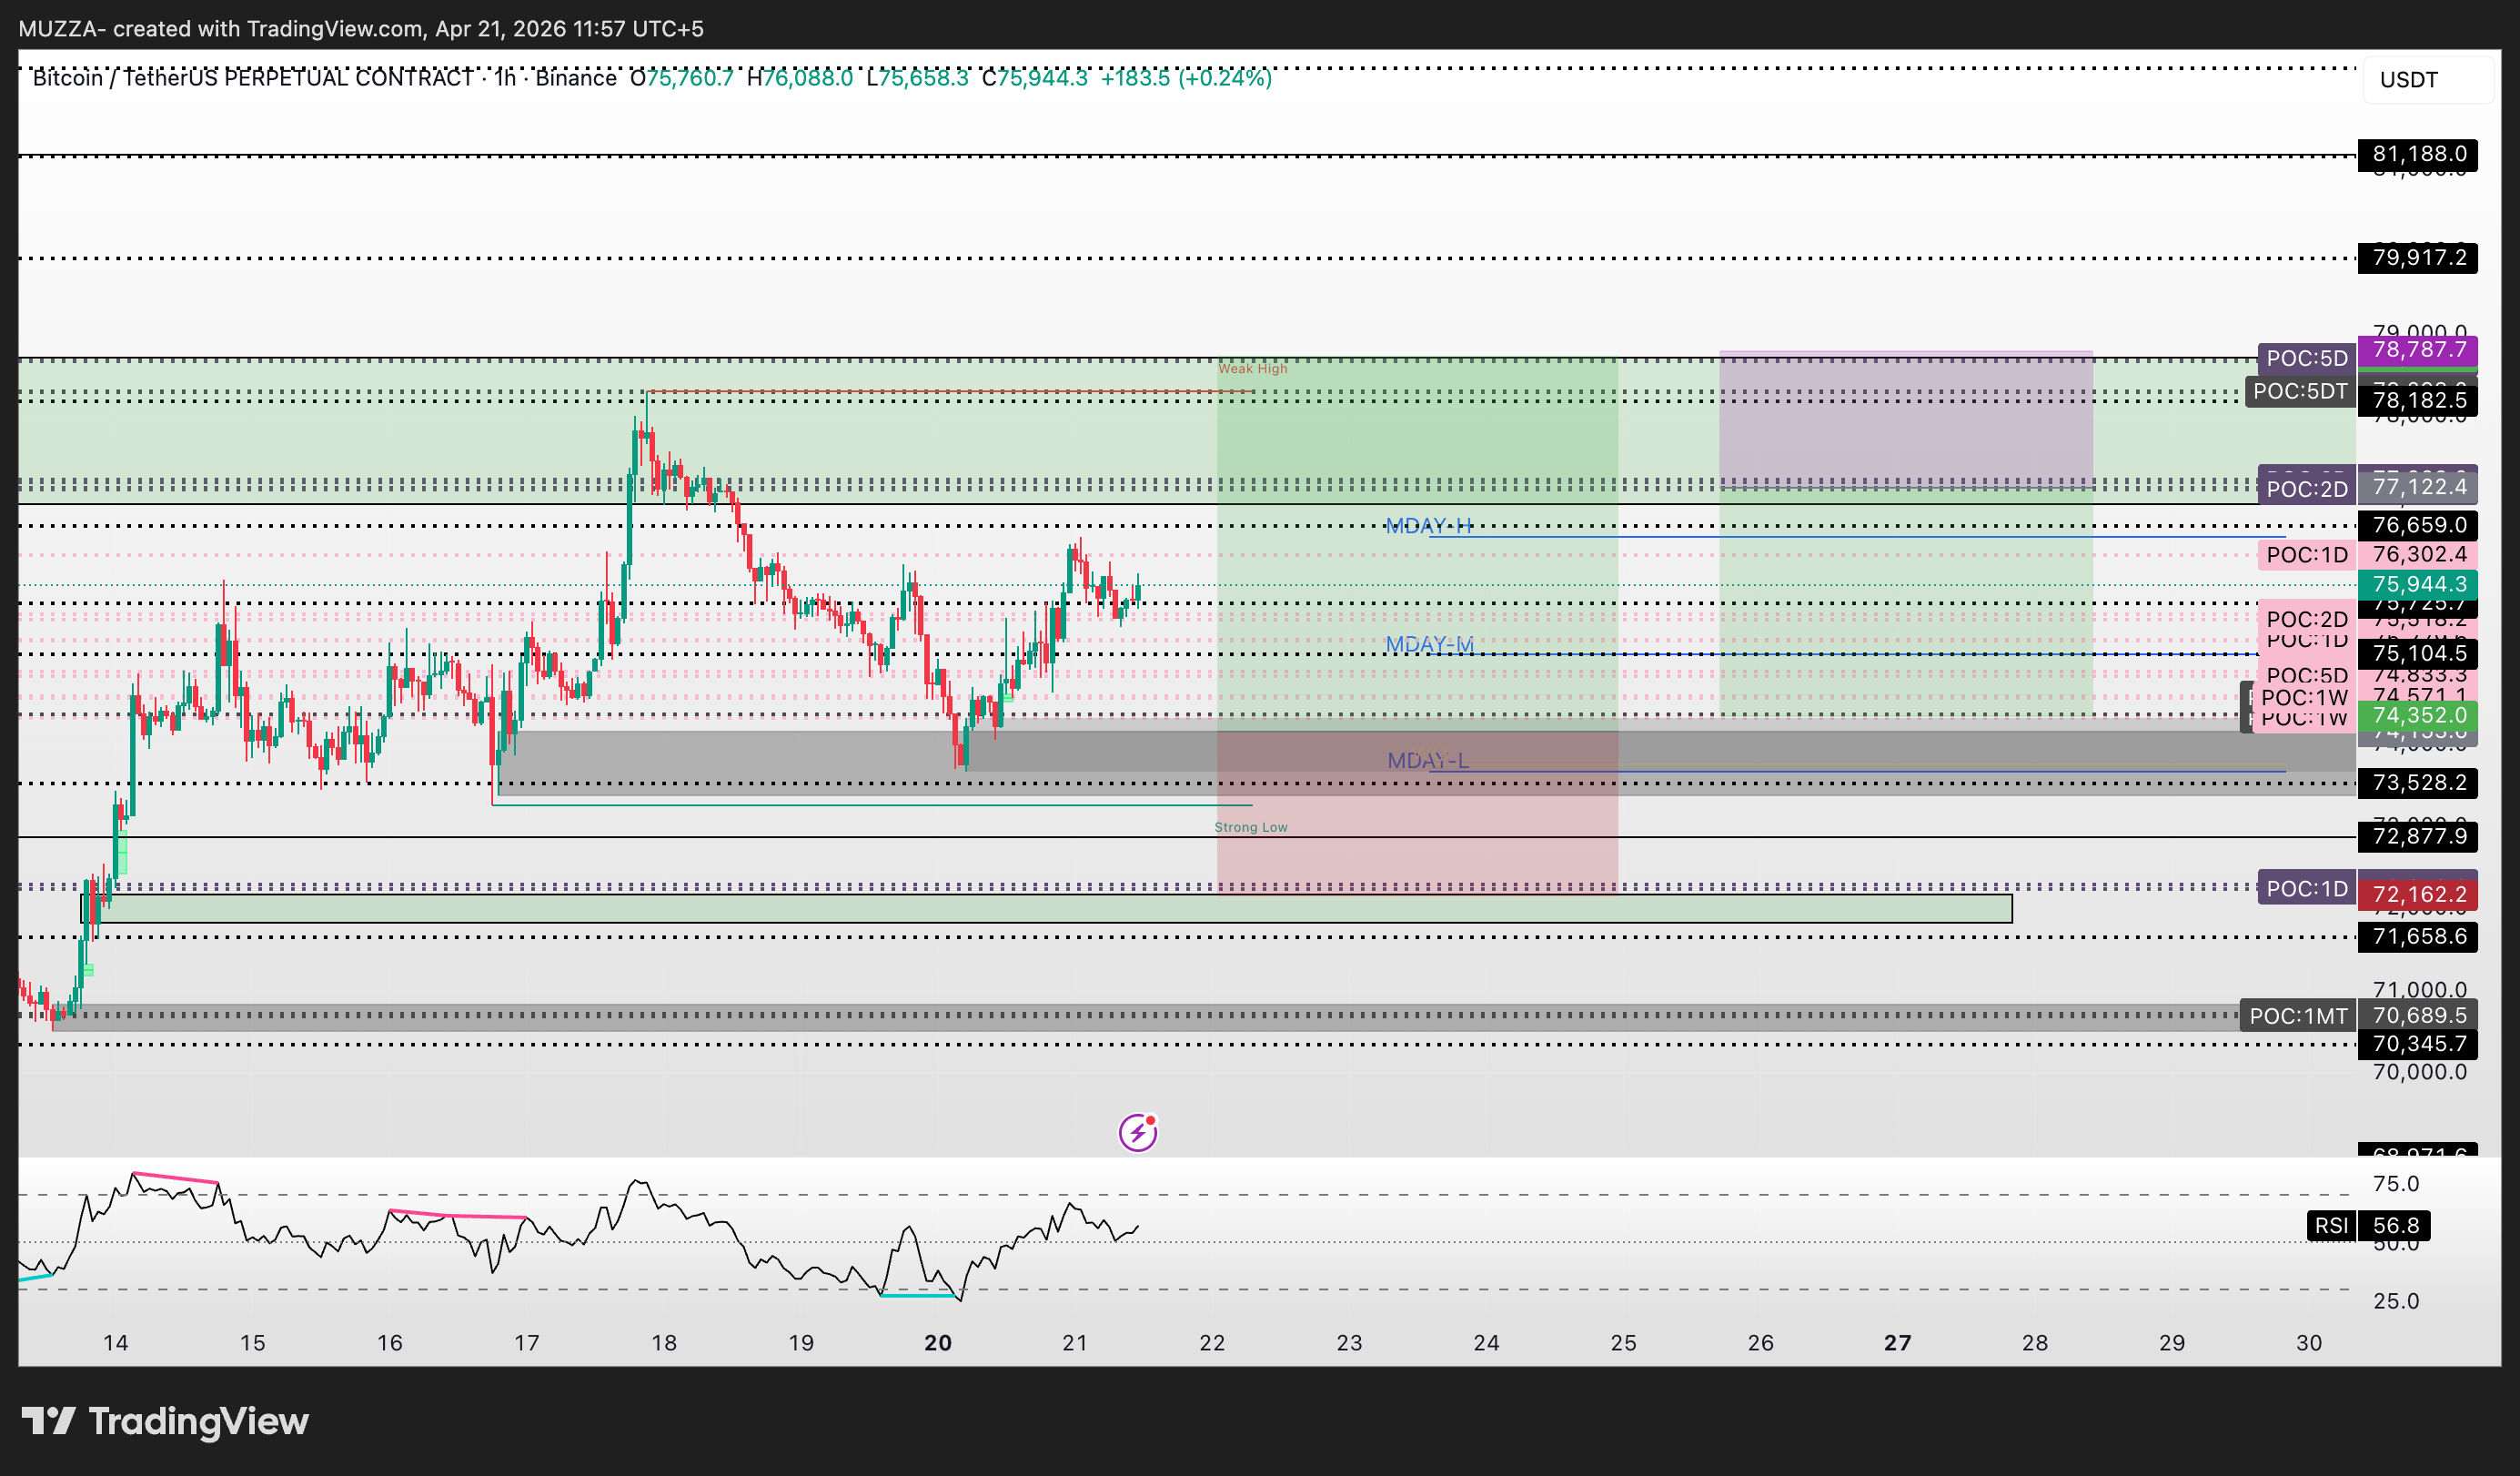
Task: Click the green current price tag 75,944.3
Action: 2418,584
